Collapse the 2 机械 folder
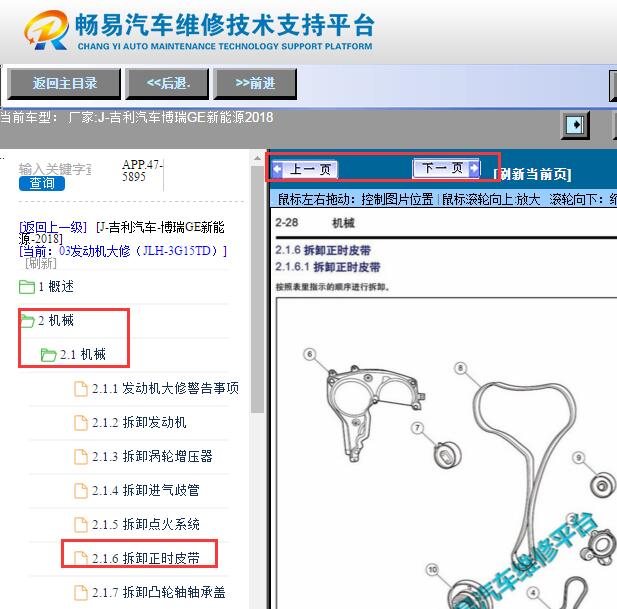Viewport: 617px width, 609px height. click(56, 321)
